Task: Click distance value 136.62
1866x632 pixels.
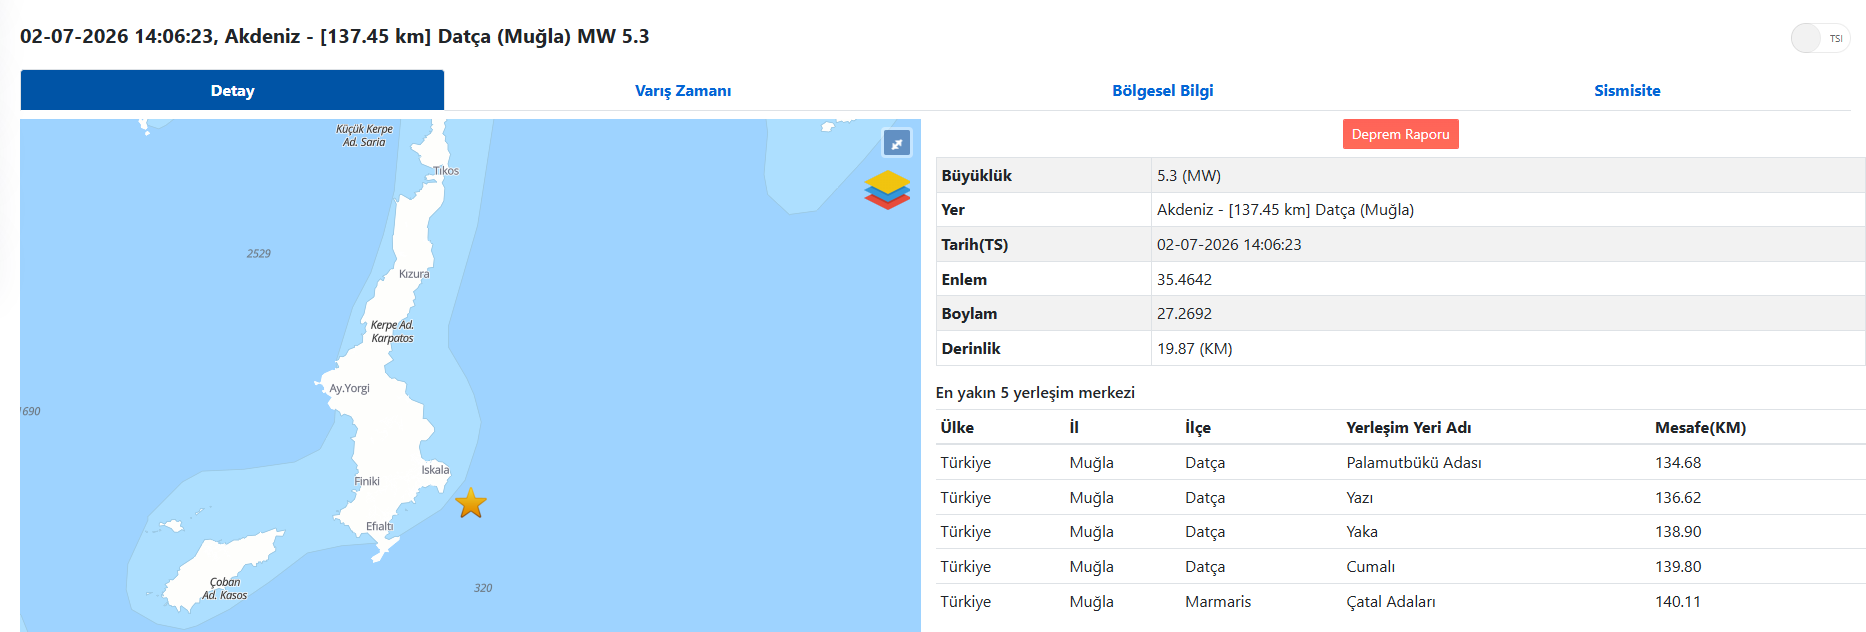Action: pyautogui.click(x=1678, y=498)
